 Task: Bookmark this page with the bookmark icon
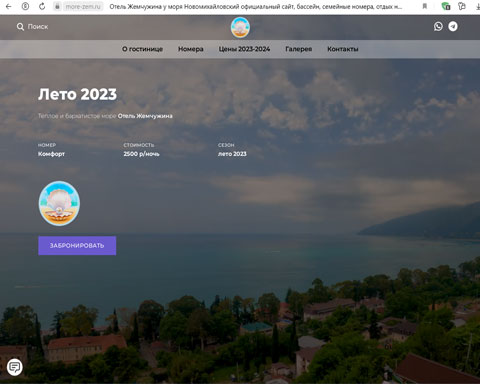(425, 6)
